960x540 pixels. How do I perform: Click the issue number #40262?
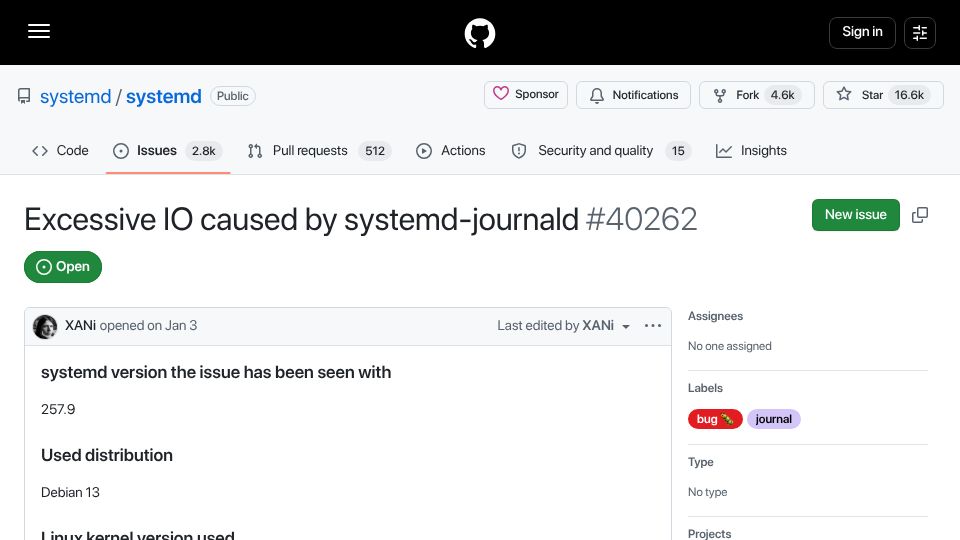tap(641, 219)
